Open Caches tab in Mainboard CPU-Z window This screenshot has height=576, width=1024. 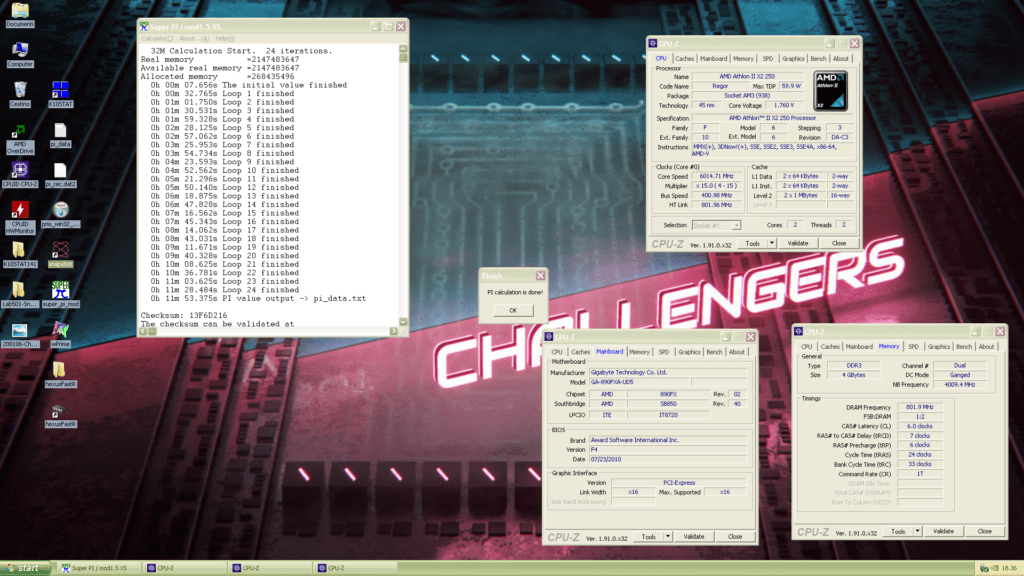coord(581,352)
